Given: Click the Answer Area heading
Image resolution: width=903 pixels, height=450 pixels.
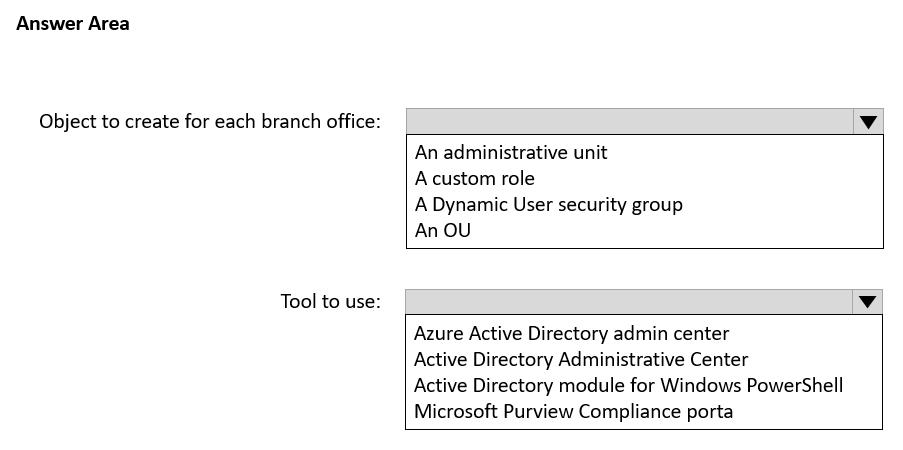Looking at the screenshot, I should coord(73,23).
